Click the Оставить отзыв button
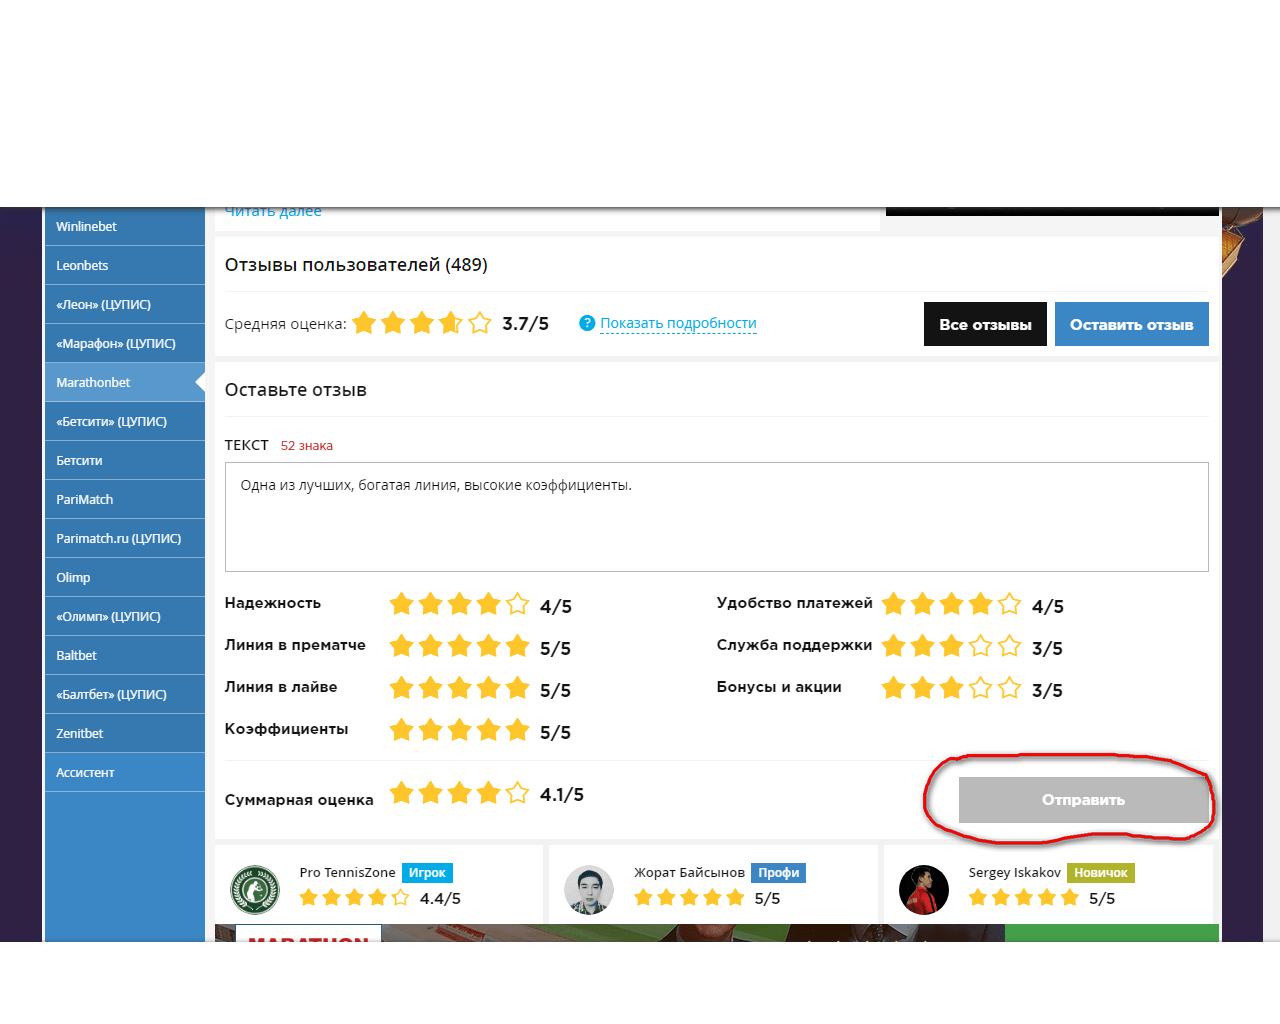1280x1024 pixels. pyautogui.click(x=1131, y=324)
